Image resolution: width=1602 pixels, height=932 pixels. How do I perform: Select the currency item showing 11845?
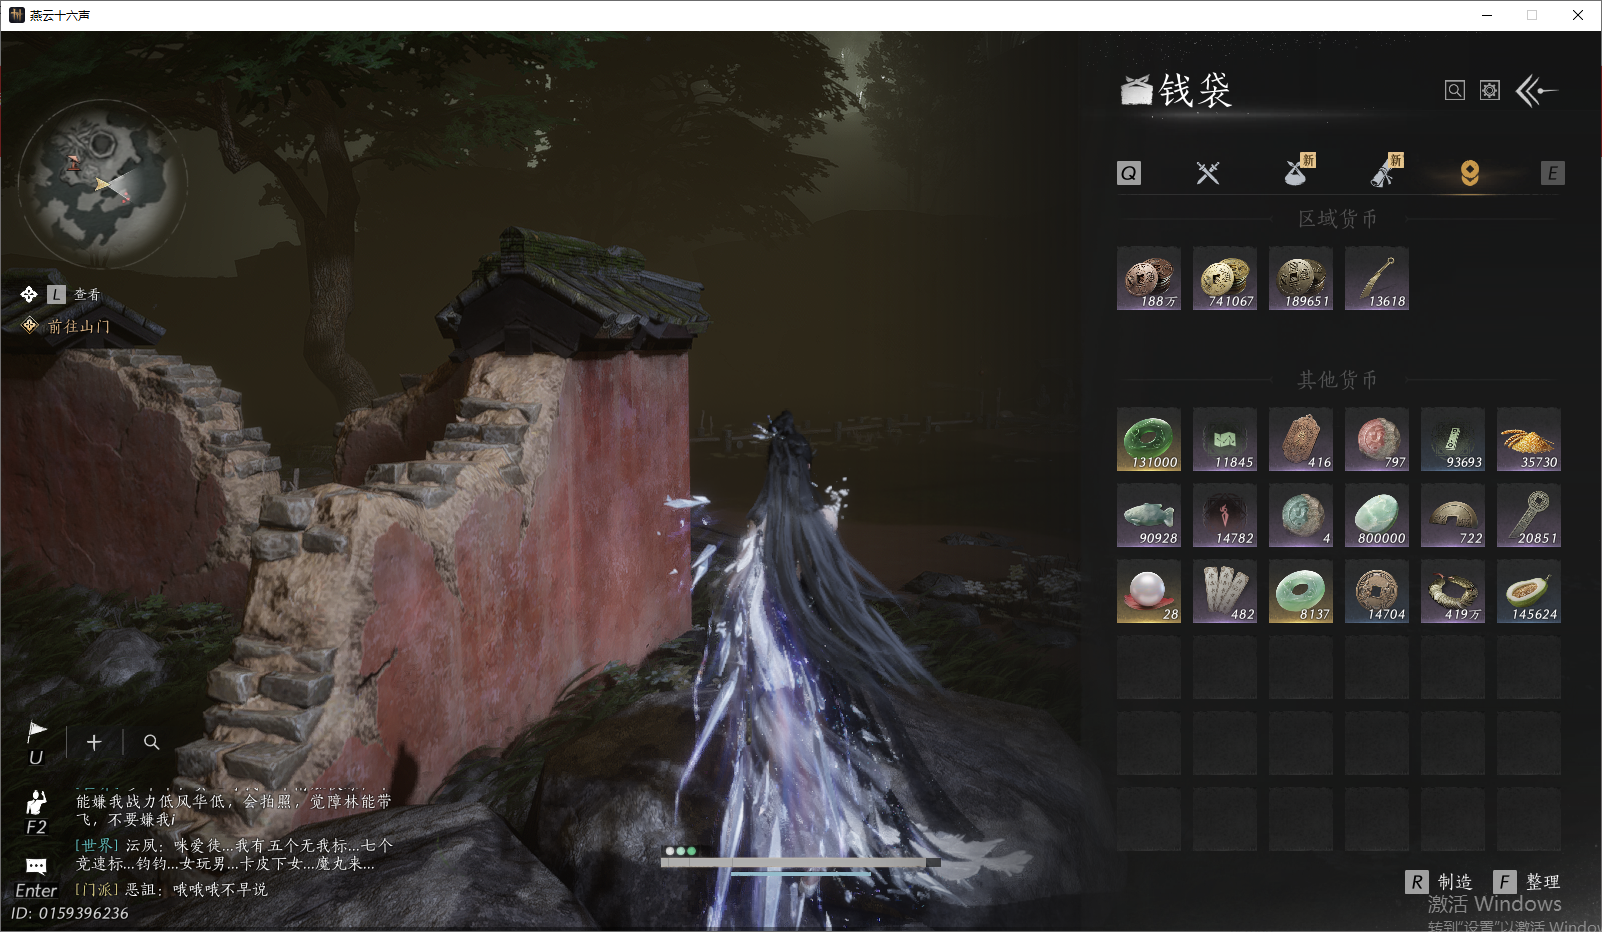point(1225,439)
